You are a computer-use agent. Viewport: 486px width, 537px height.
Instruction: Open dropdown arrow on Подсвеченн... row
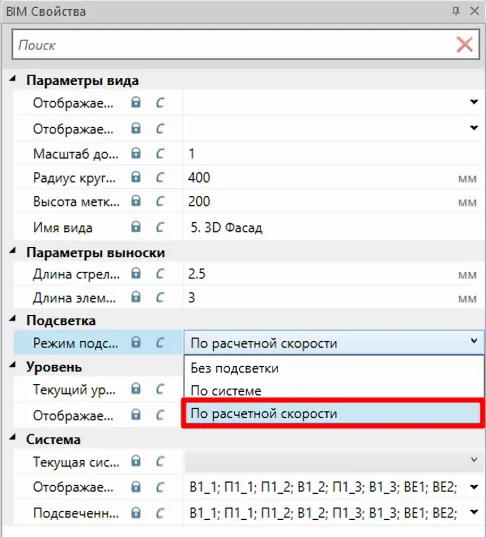[x=474, y=512]
